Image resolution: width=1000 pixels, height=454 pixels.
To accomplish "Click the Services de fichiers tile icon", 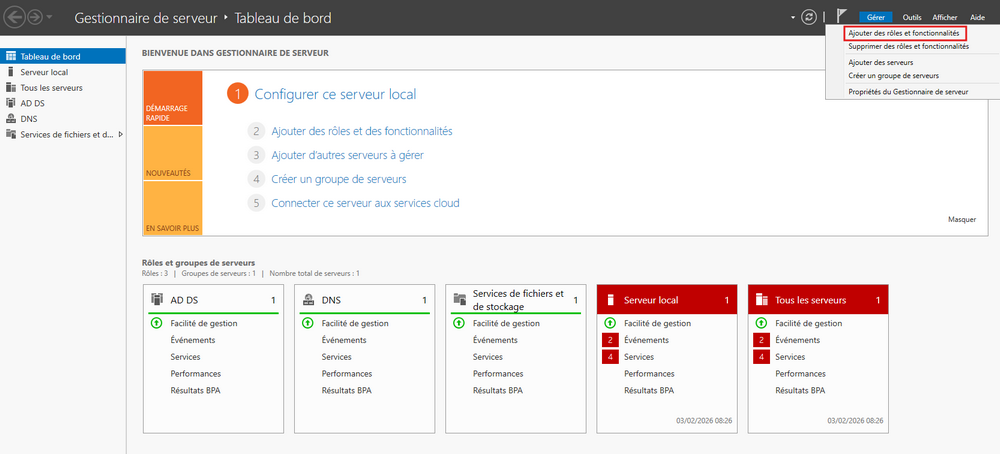I will click(x=460, y=300).
